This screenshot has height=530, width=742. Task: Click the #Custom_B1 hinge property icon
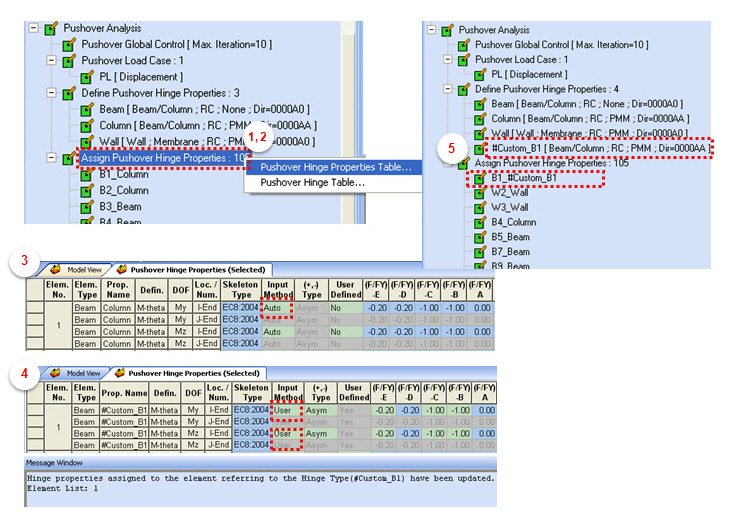[480, 149]
